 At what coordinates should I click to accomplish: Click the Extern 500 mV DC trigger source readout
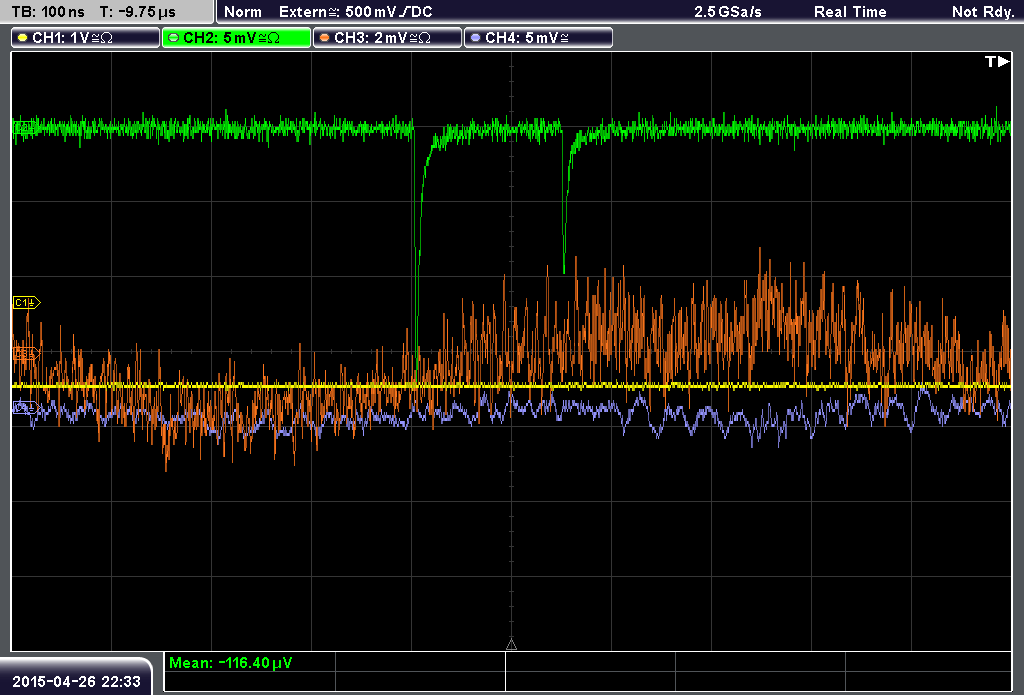point(356,12)
